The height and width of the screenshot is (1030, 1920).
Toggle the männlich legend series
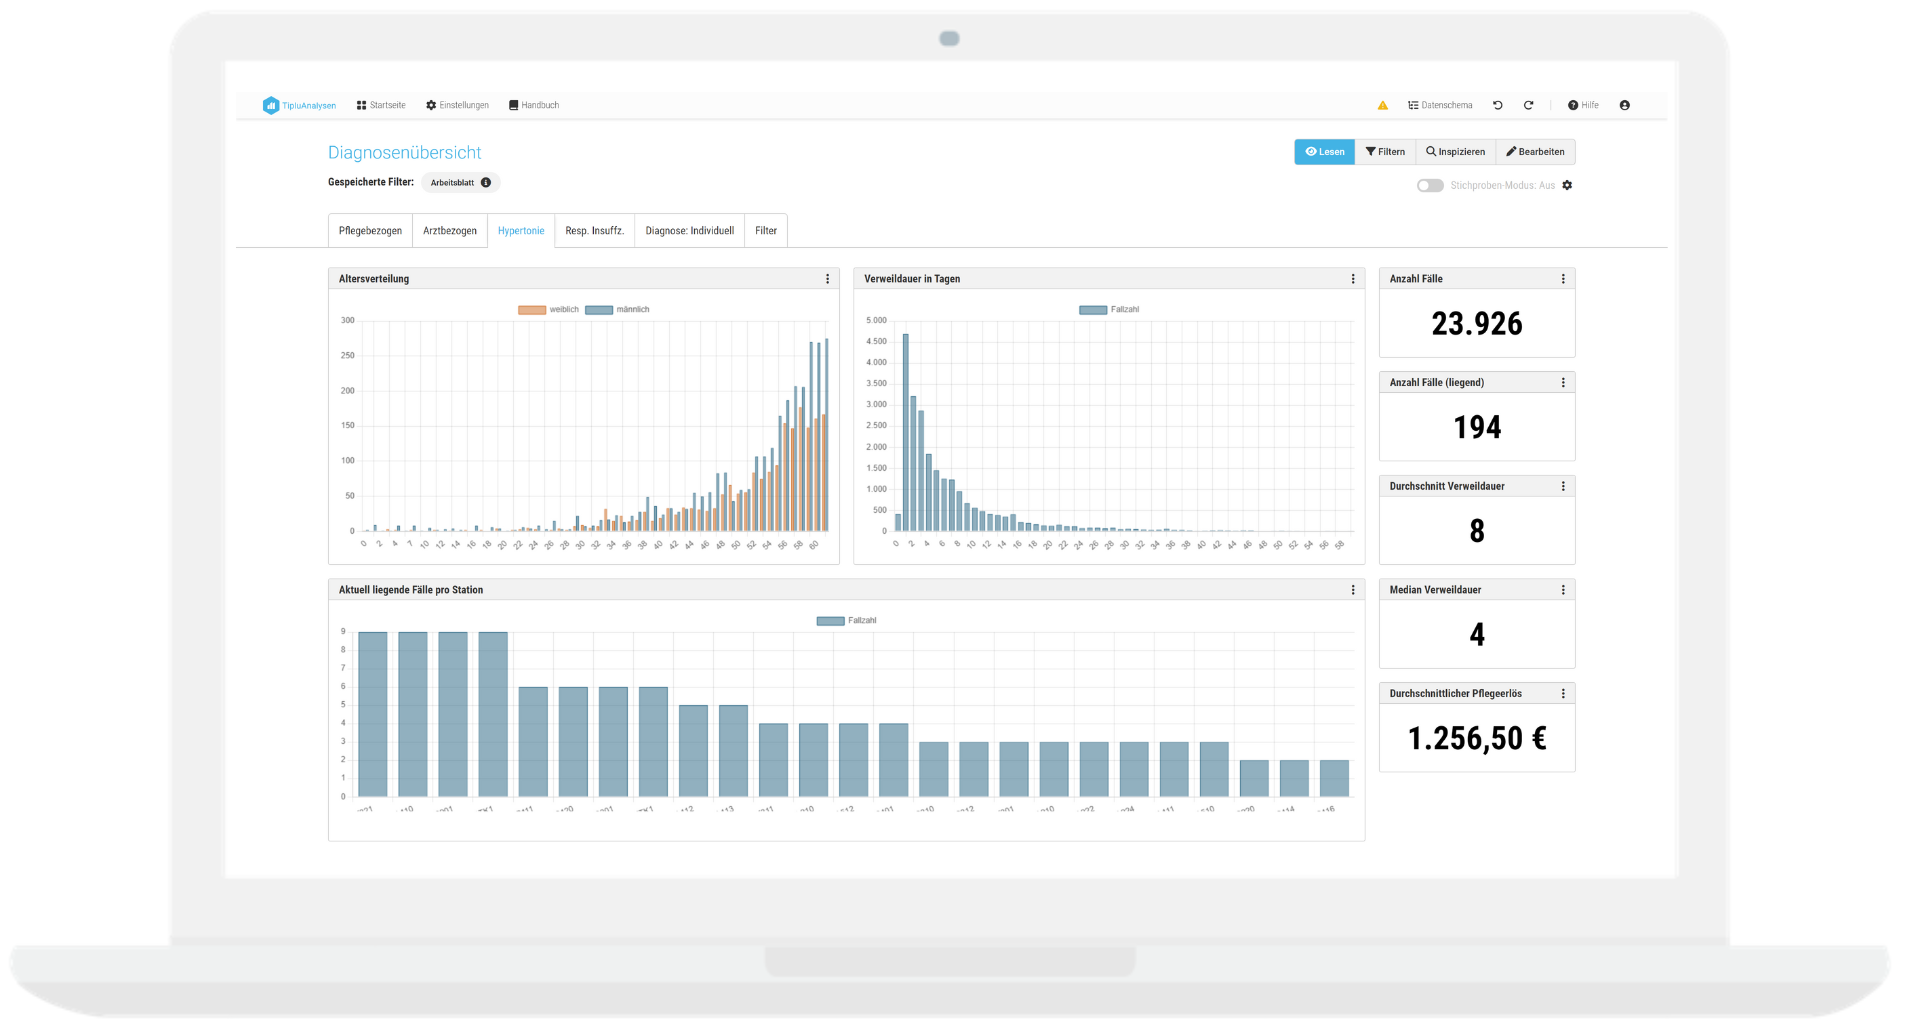tap(599, 310)
